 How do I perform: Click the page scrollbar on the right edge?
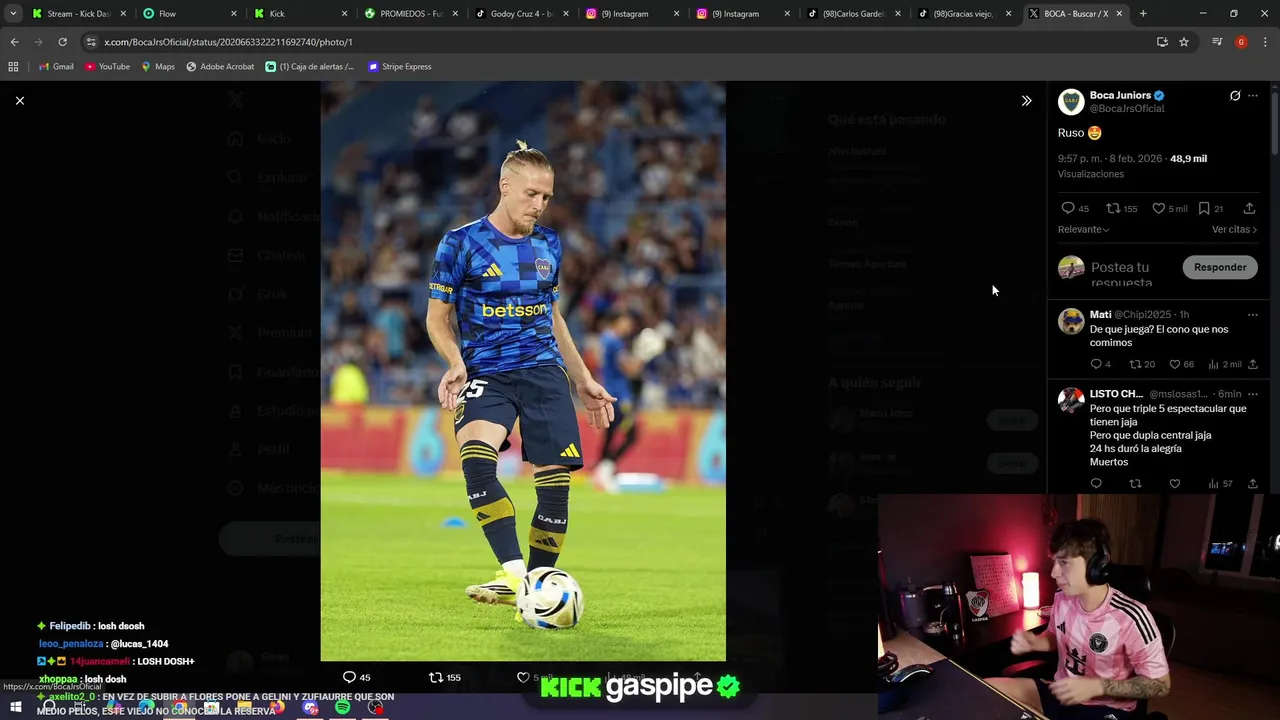coord(1274,125)
